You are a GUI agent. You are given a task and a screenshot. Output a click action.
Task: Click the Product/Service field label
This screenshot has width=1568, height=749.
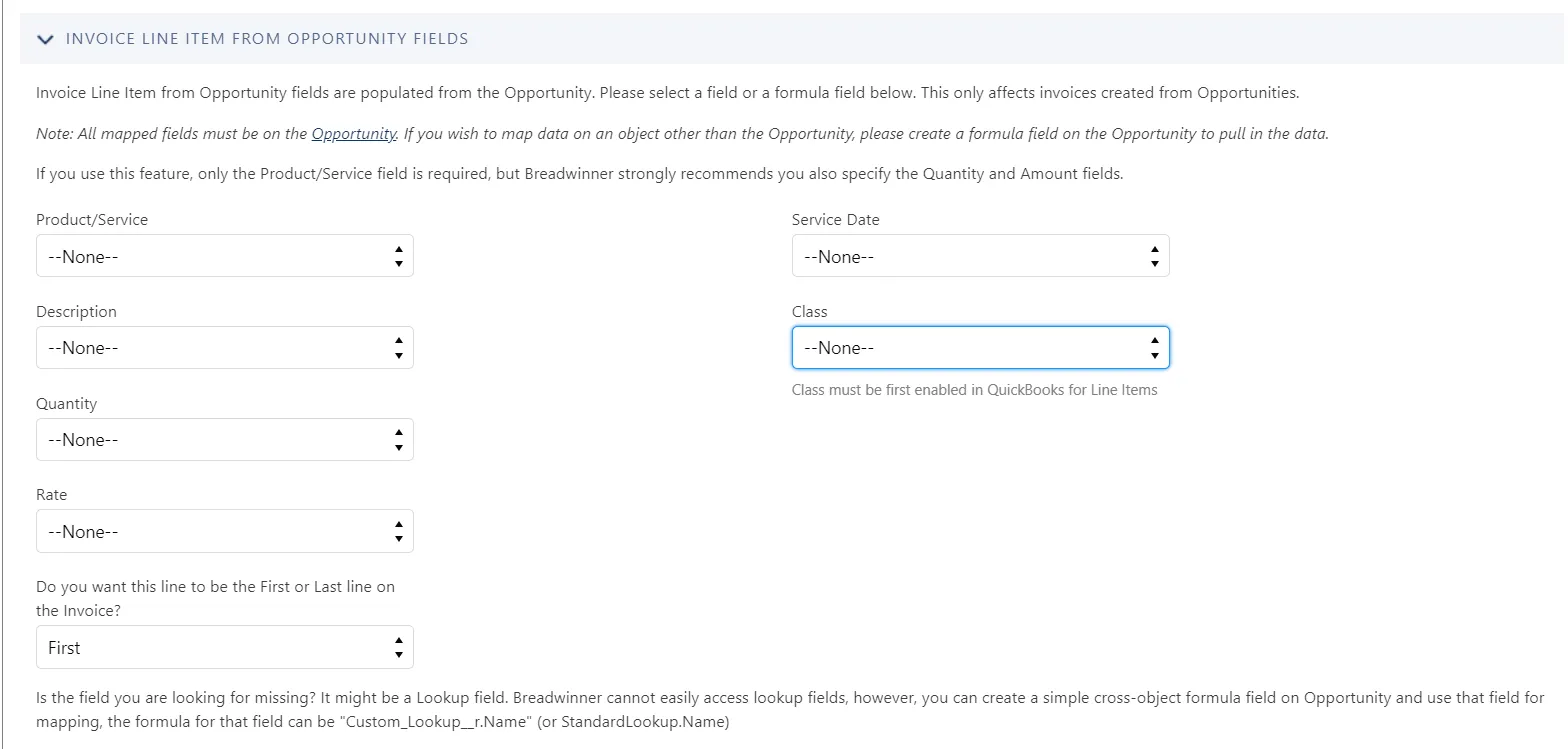point(92,219)
